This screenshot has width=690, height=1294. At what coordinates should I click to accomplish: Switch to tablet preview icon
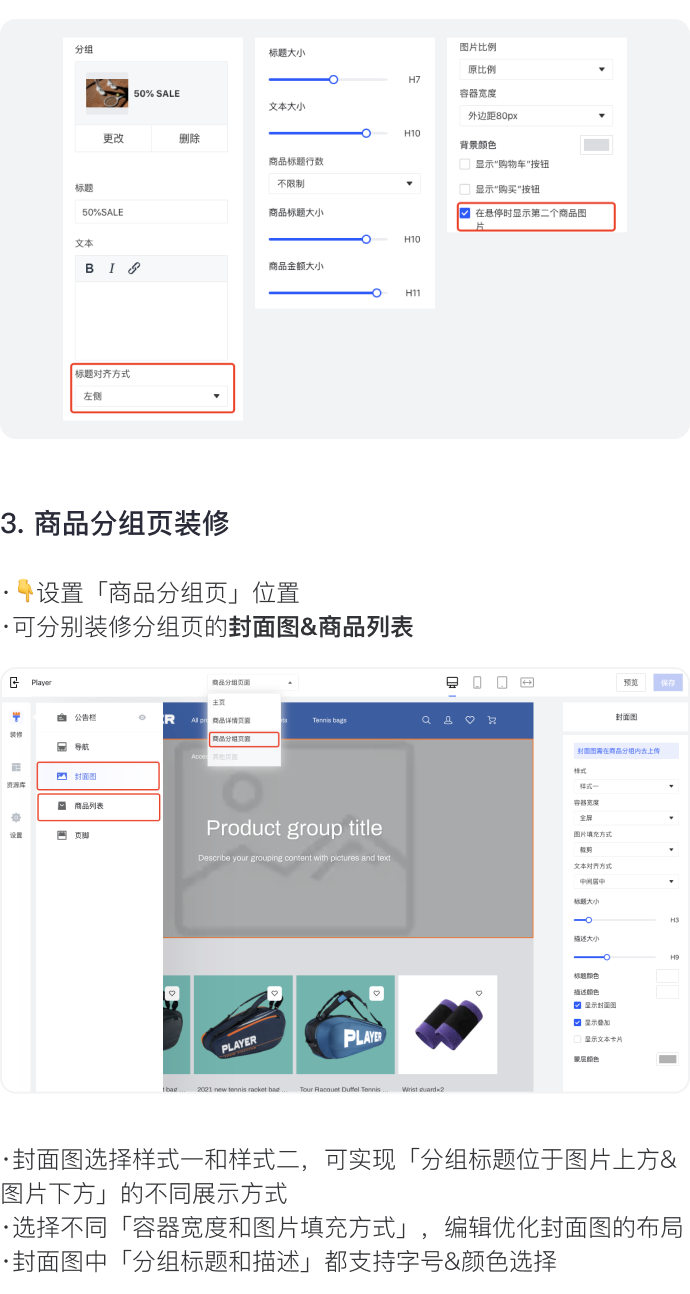click(x=502, y=682)
